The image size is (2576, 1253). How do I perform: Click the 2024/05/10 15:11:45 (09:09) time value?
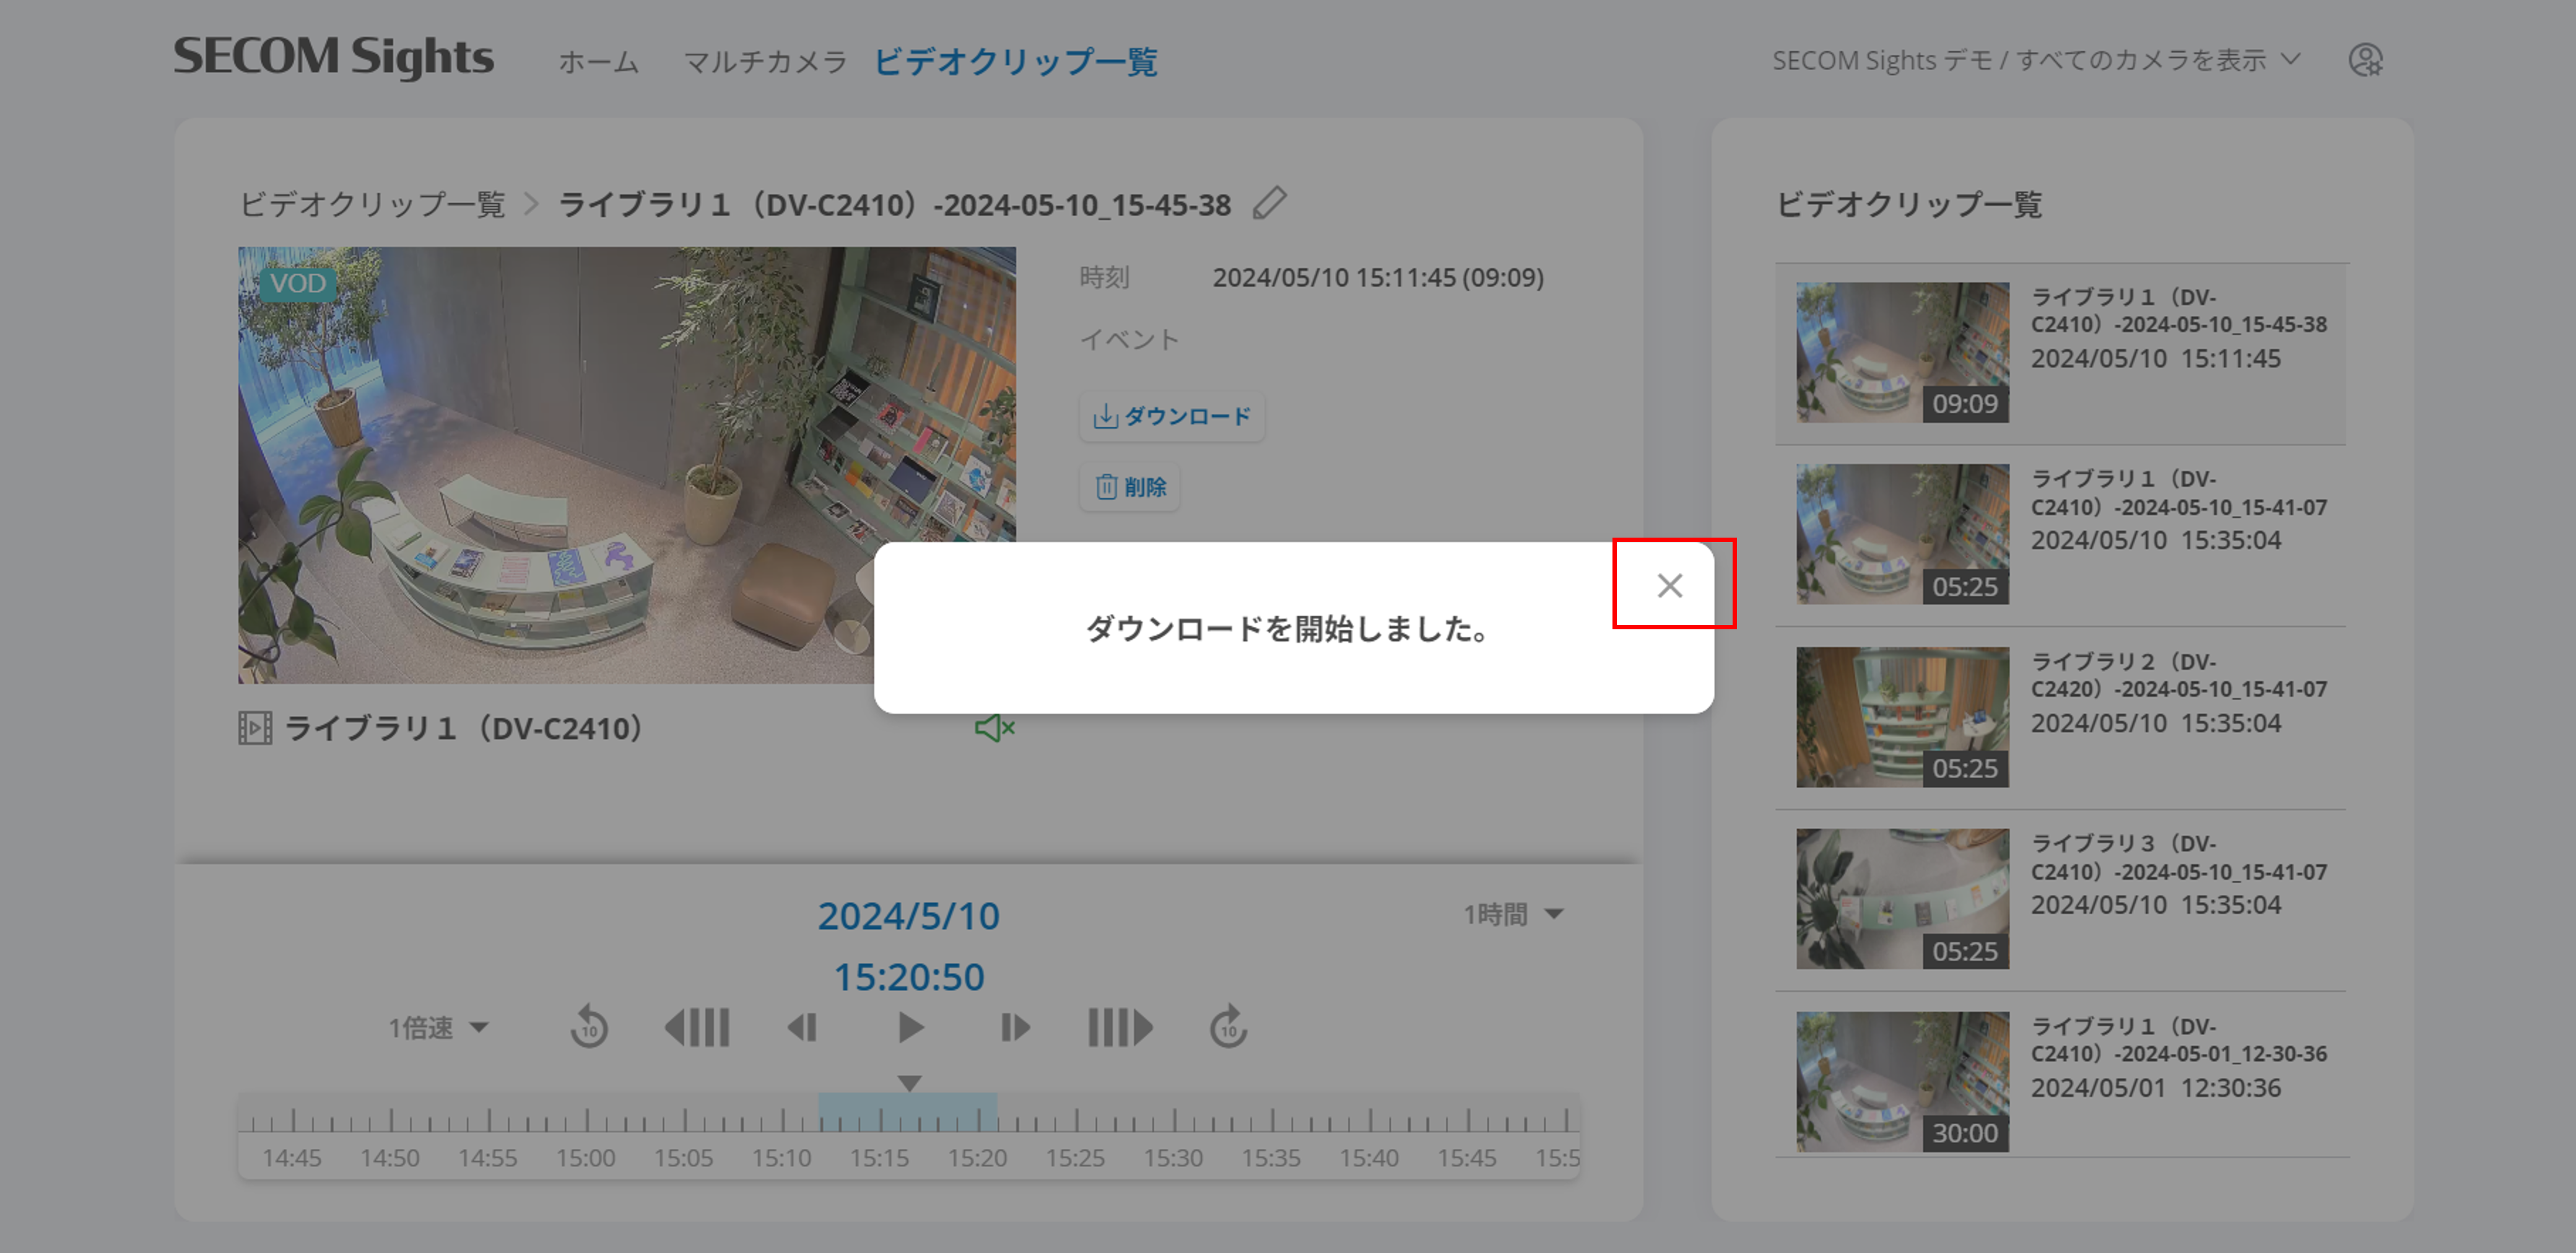[x=1378, y=277]
